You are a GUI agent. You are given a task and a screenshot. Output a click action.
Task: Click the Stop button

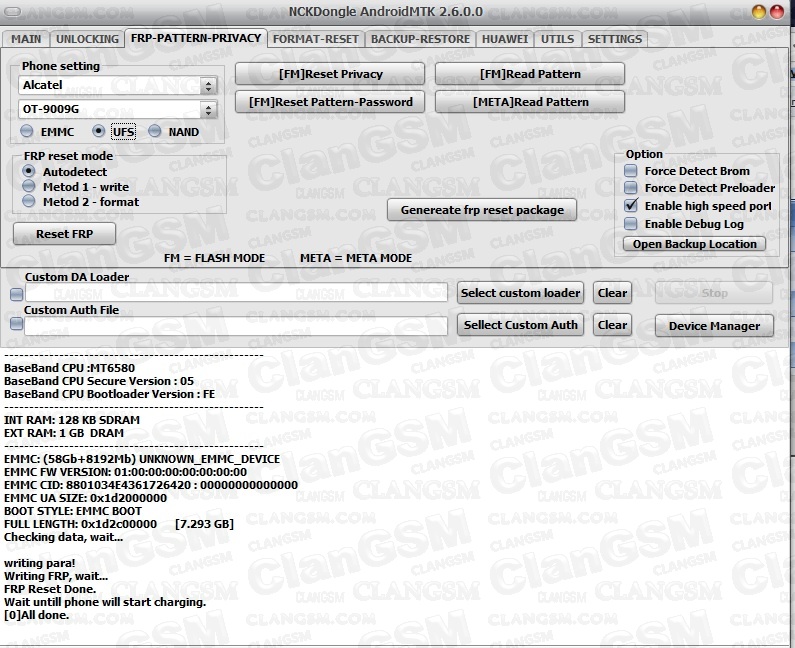pos(714,293)
